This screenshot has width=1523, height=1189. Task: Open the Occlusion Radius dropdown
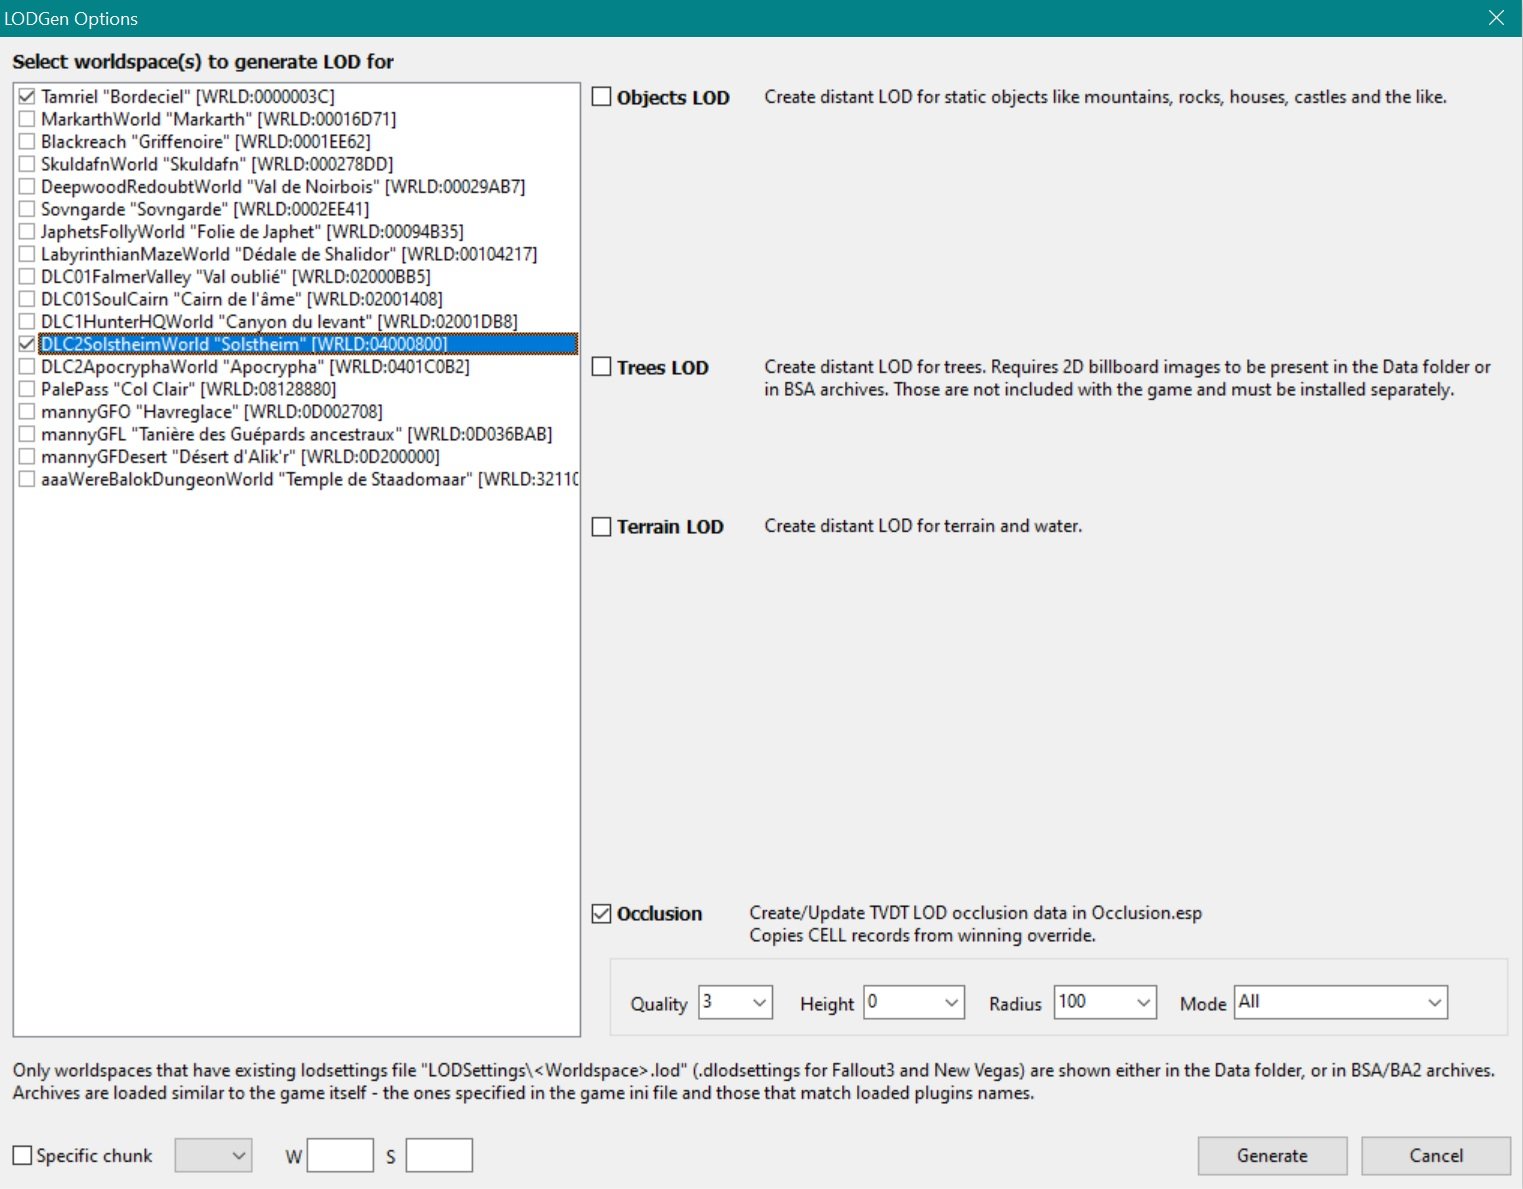(1105, 1002)
